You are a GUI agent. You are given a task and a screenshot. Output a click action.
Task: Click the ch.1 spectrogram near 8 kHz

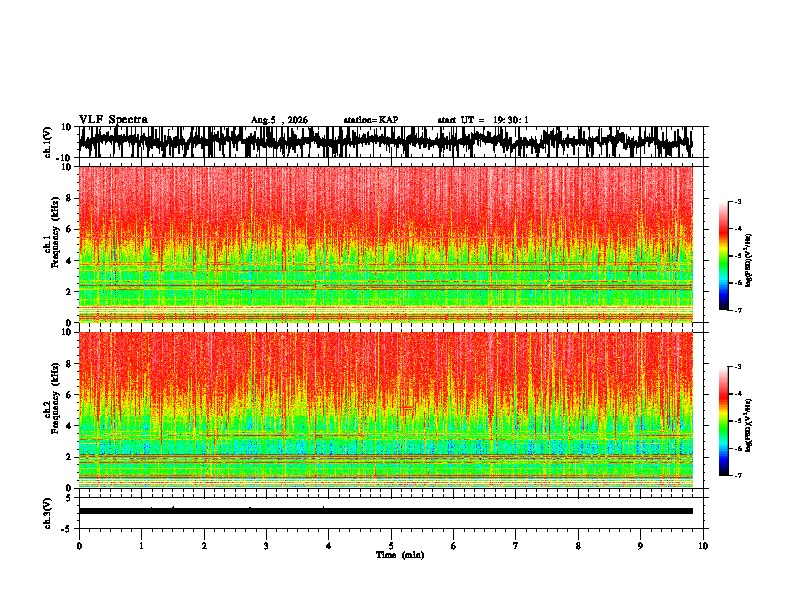pos(385,198)
